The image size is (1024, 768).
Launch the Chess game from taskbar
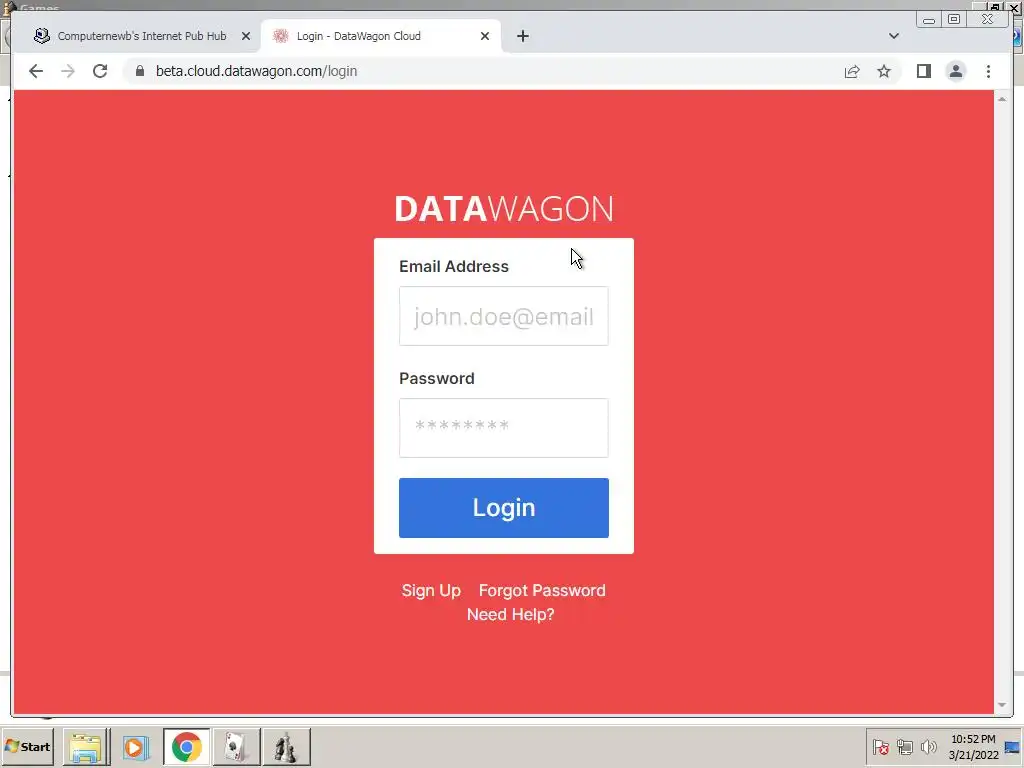tap(286, 746)
